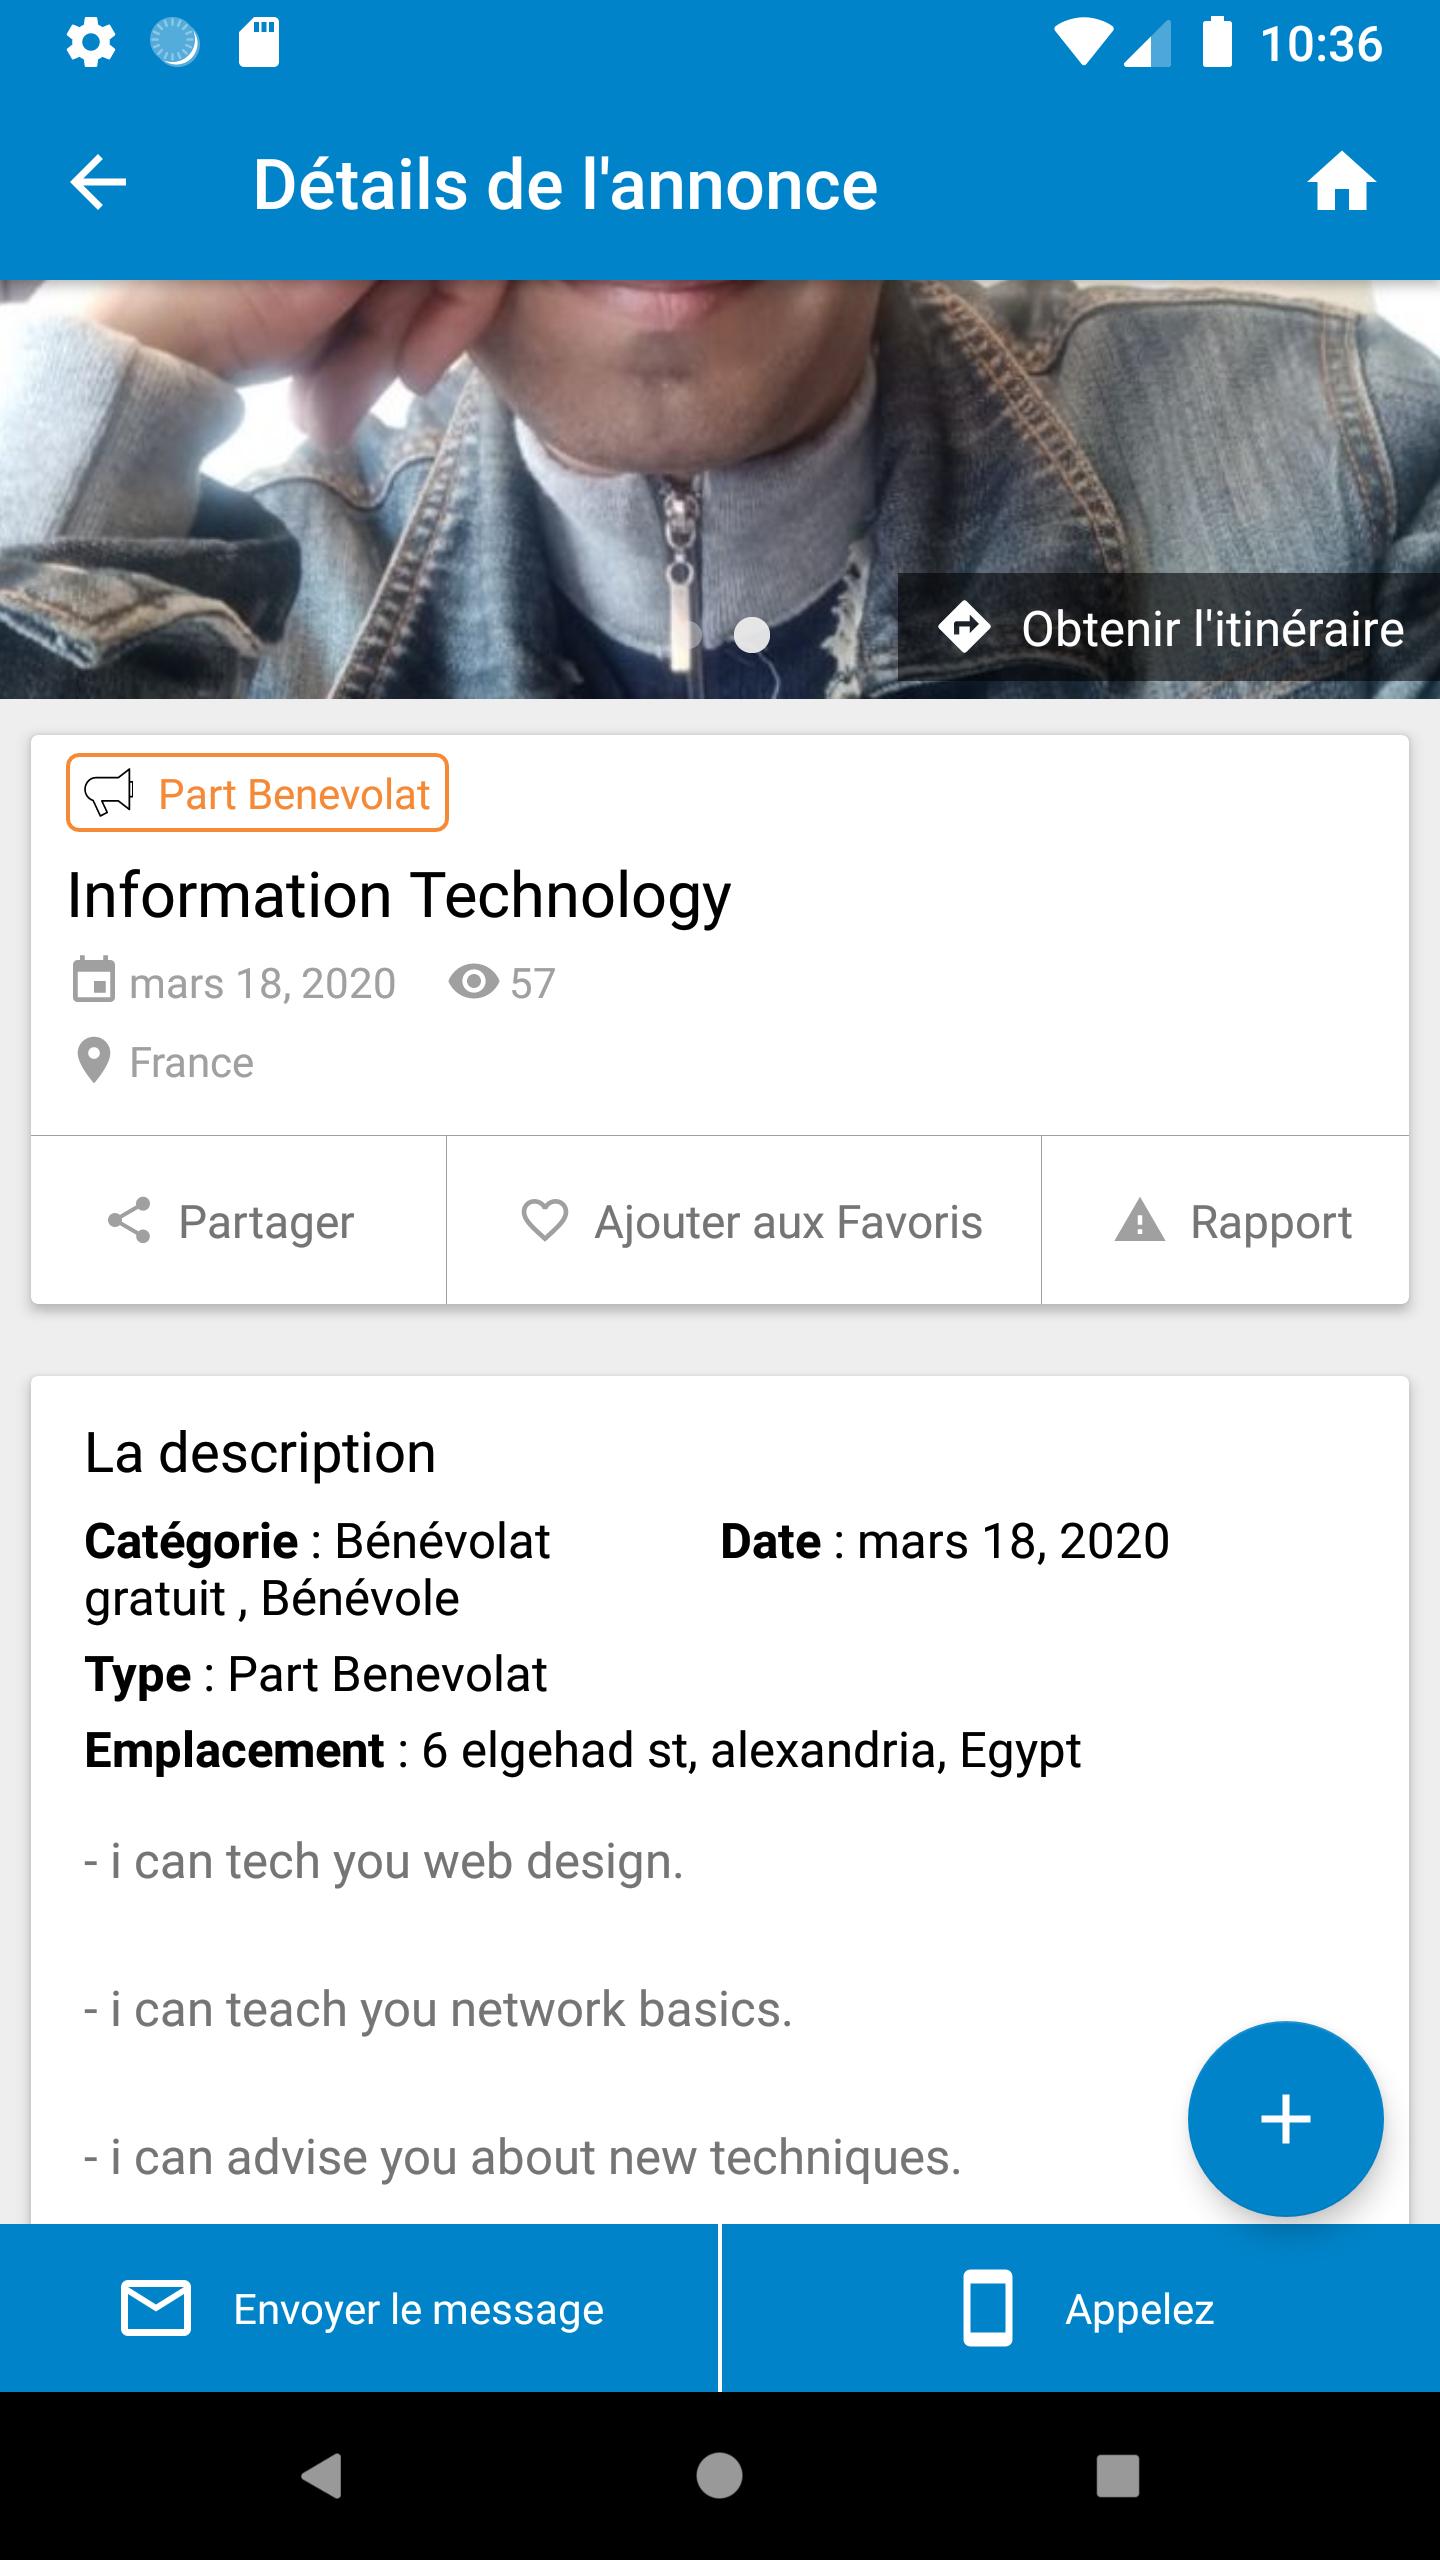Tap the back arrow icon

click(98, 184)
